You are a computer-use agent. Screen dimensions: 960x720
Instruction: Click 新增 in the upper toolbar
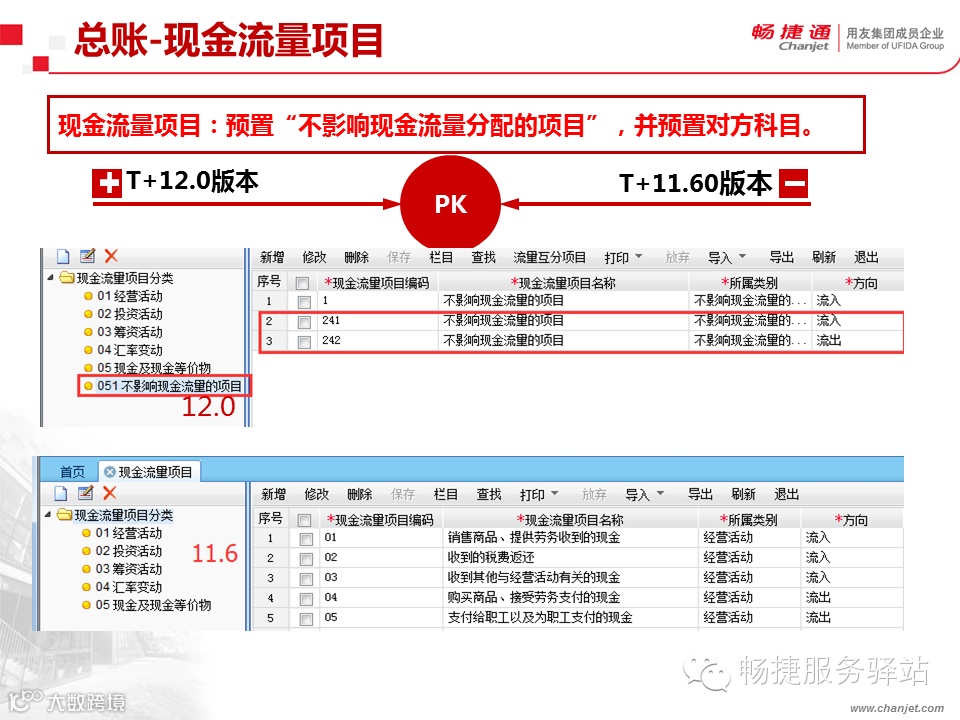272,257
